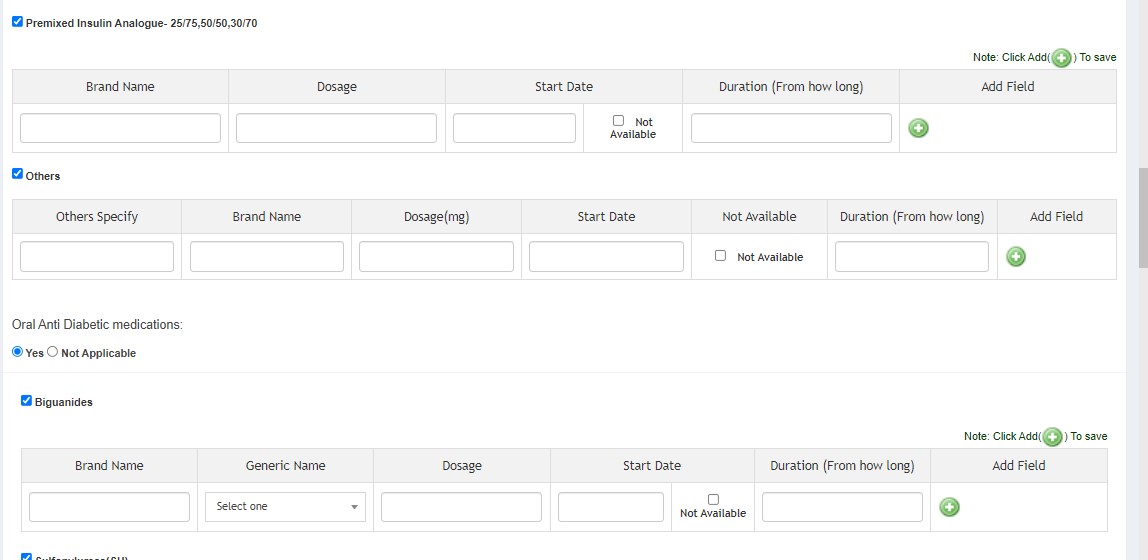Click Dosage(mg) field in Others row
This screenshot has width=1148, height=560.
tap(436, 257)
